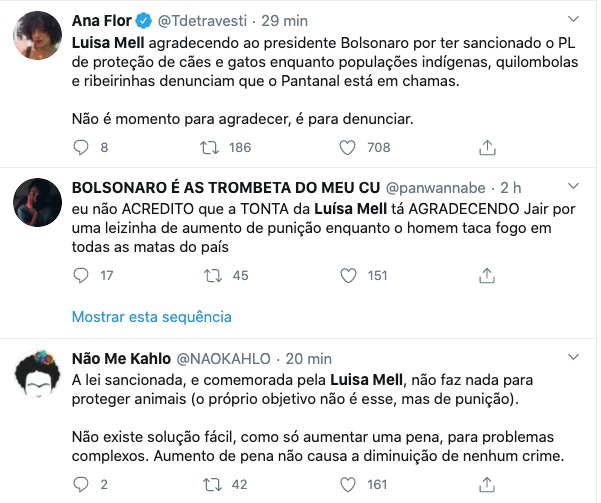
Task: Like Ana Flor's tweet
Action: (348, 148)
